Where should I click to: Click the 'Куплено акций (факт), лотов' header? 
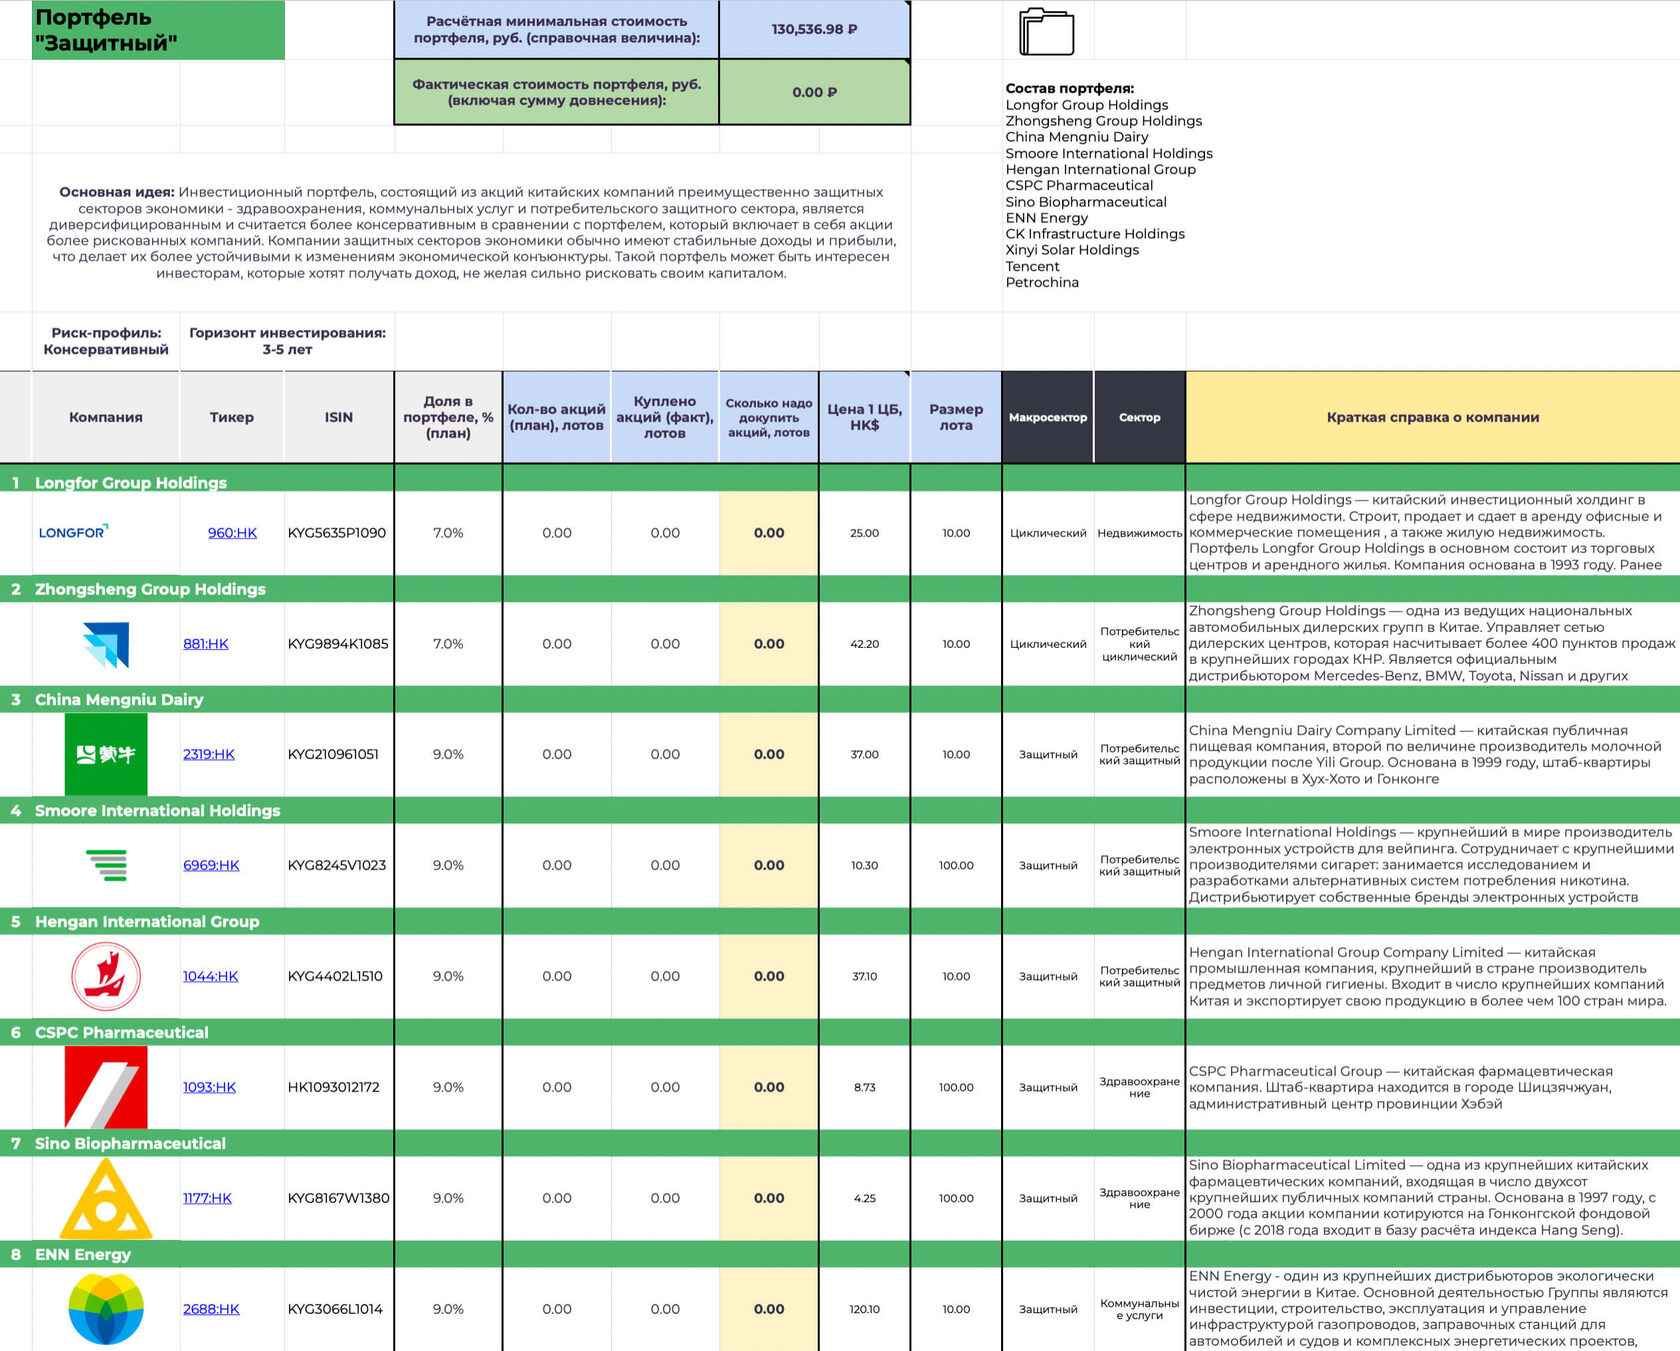[x=665, y=417]
